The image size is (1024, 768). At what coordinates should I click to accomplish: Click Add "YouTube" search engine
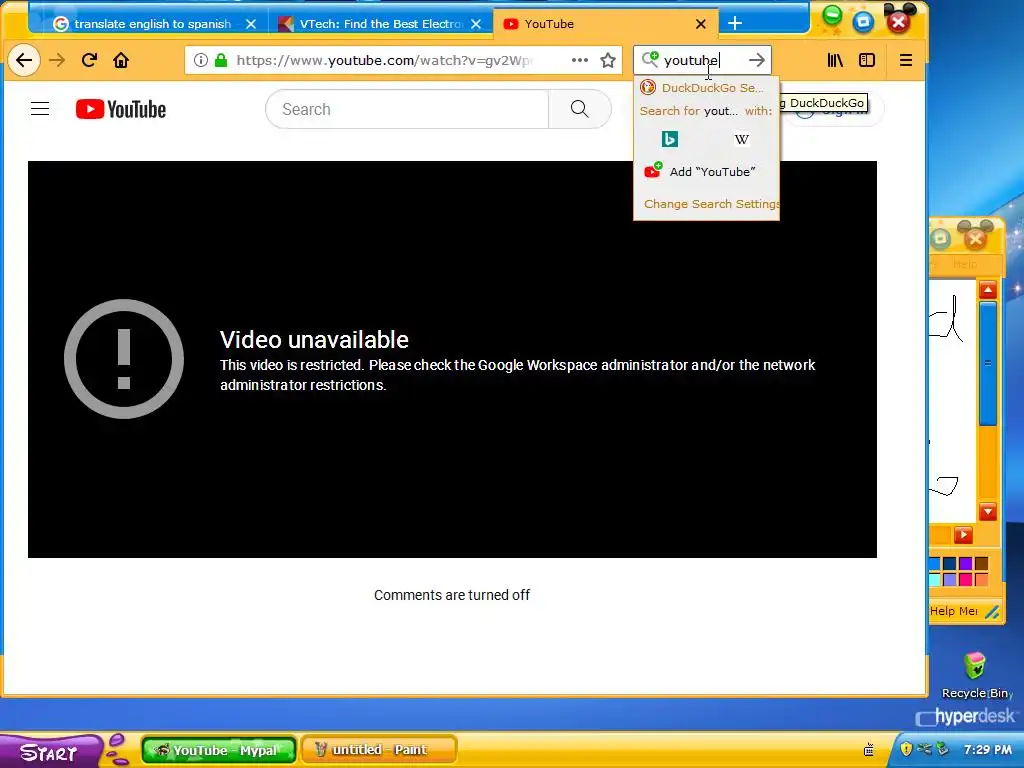706,172
